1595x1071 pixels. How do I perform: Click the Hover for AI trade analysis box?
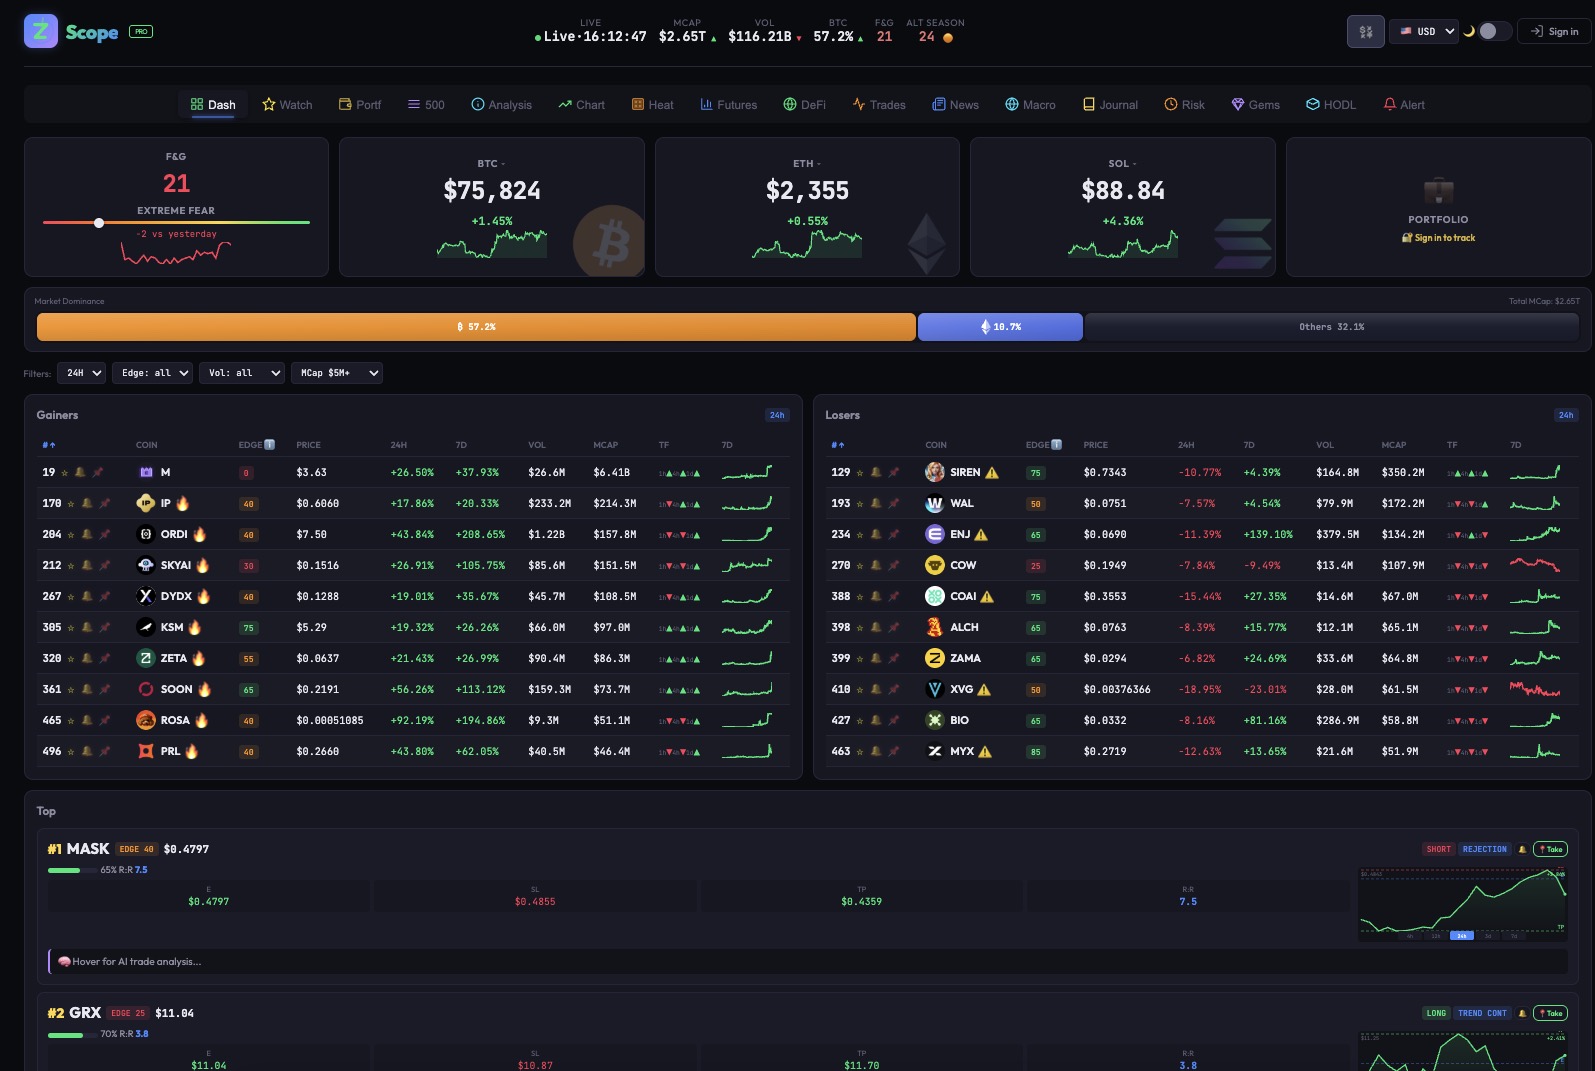[x=808, y=962]
